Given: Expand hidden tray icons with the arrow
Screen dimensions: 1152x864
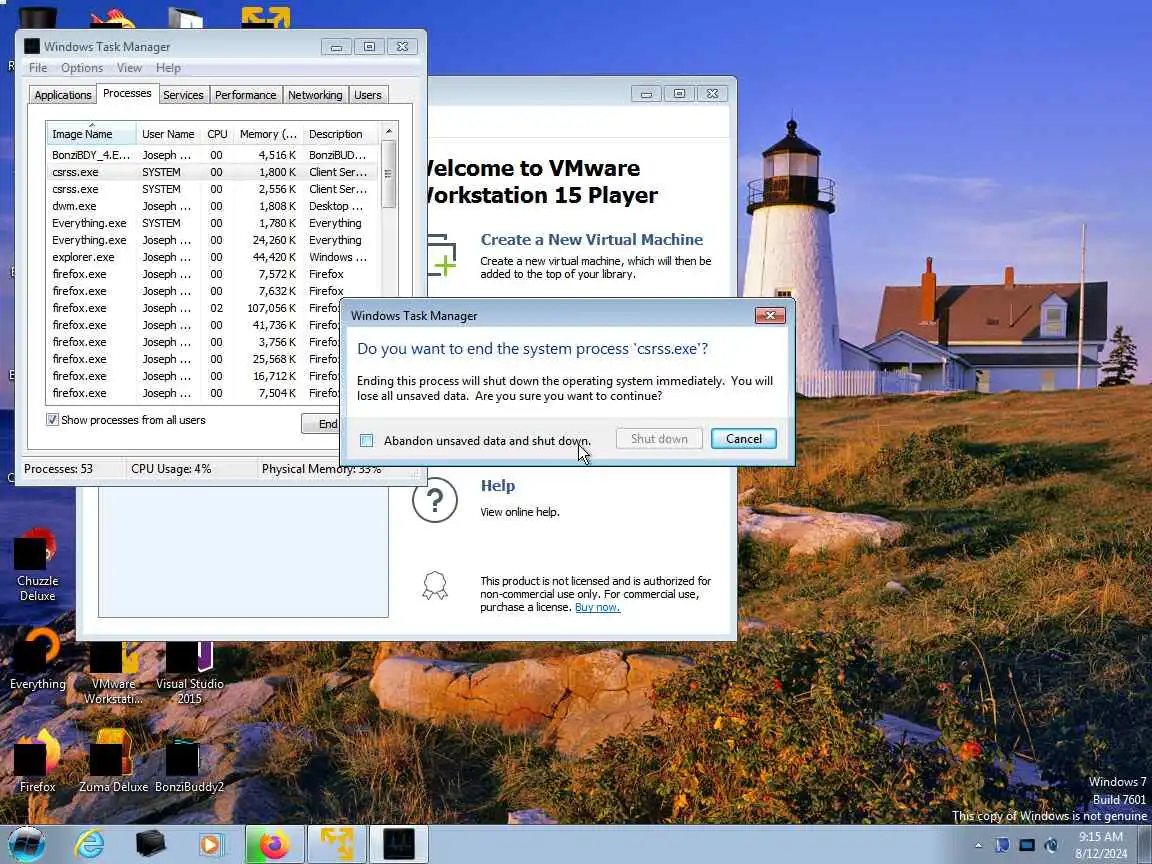Looking at the screenshot, I should coord(978,845).
